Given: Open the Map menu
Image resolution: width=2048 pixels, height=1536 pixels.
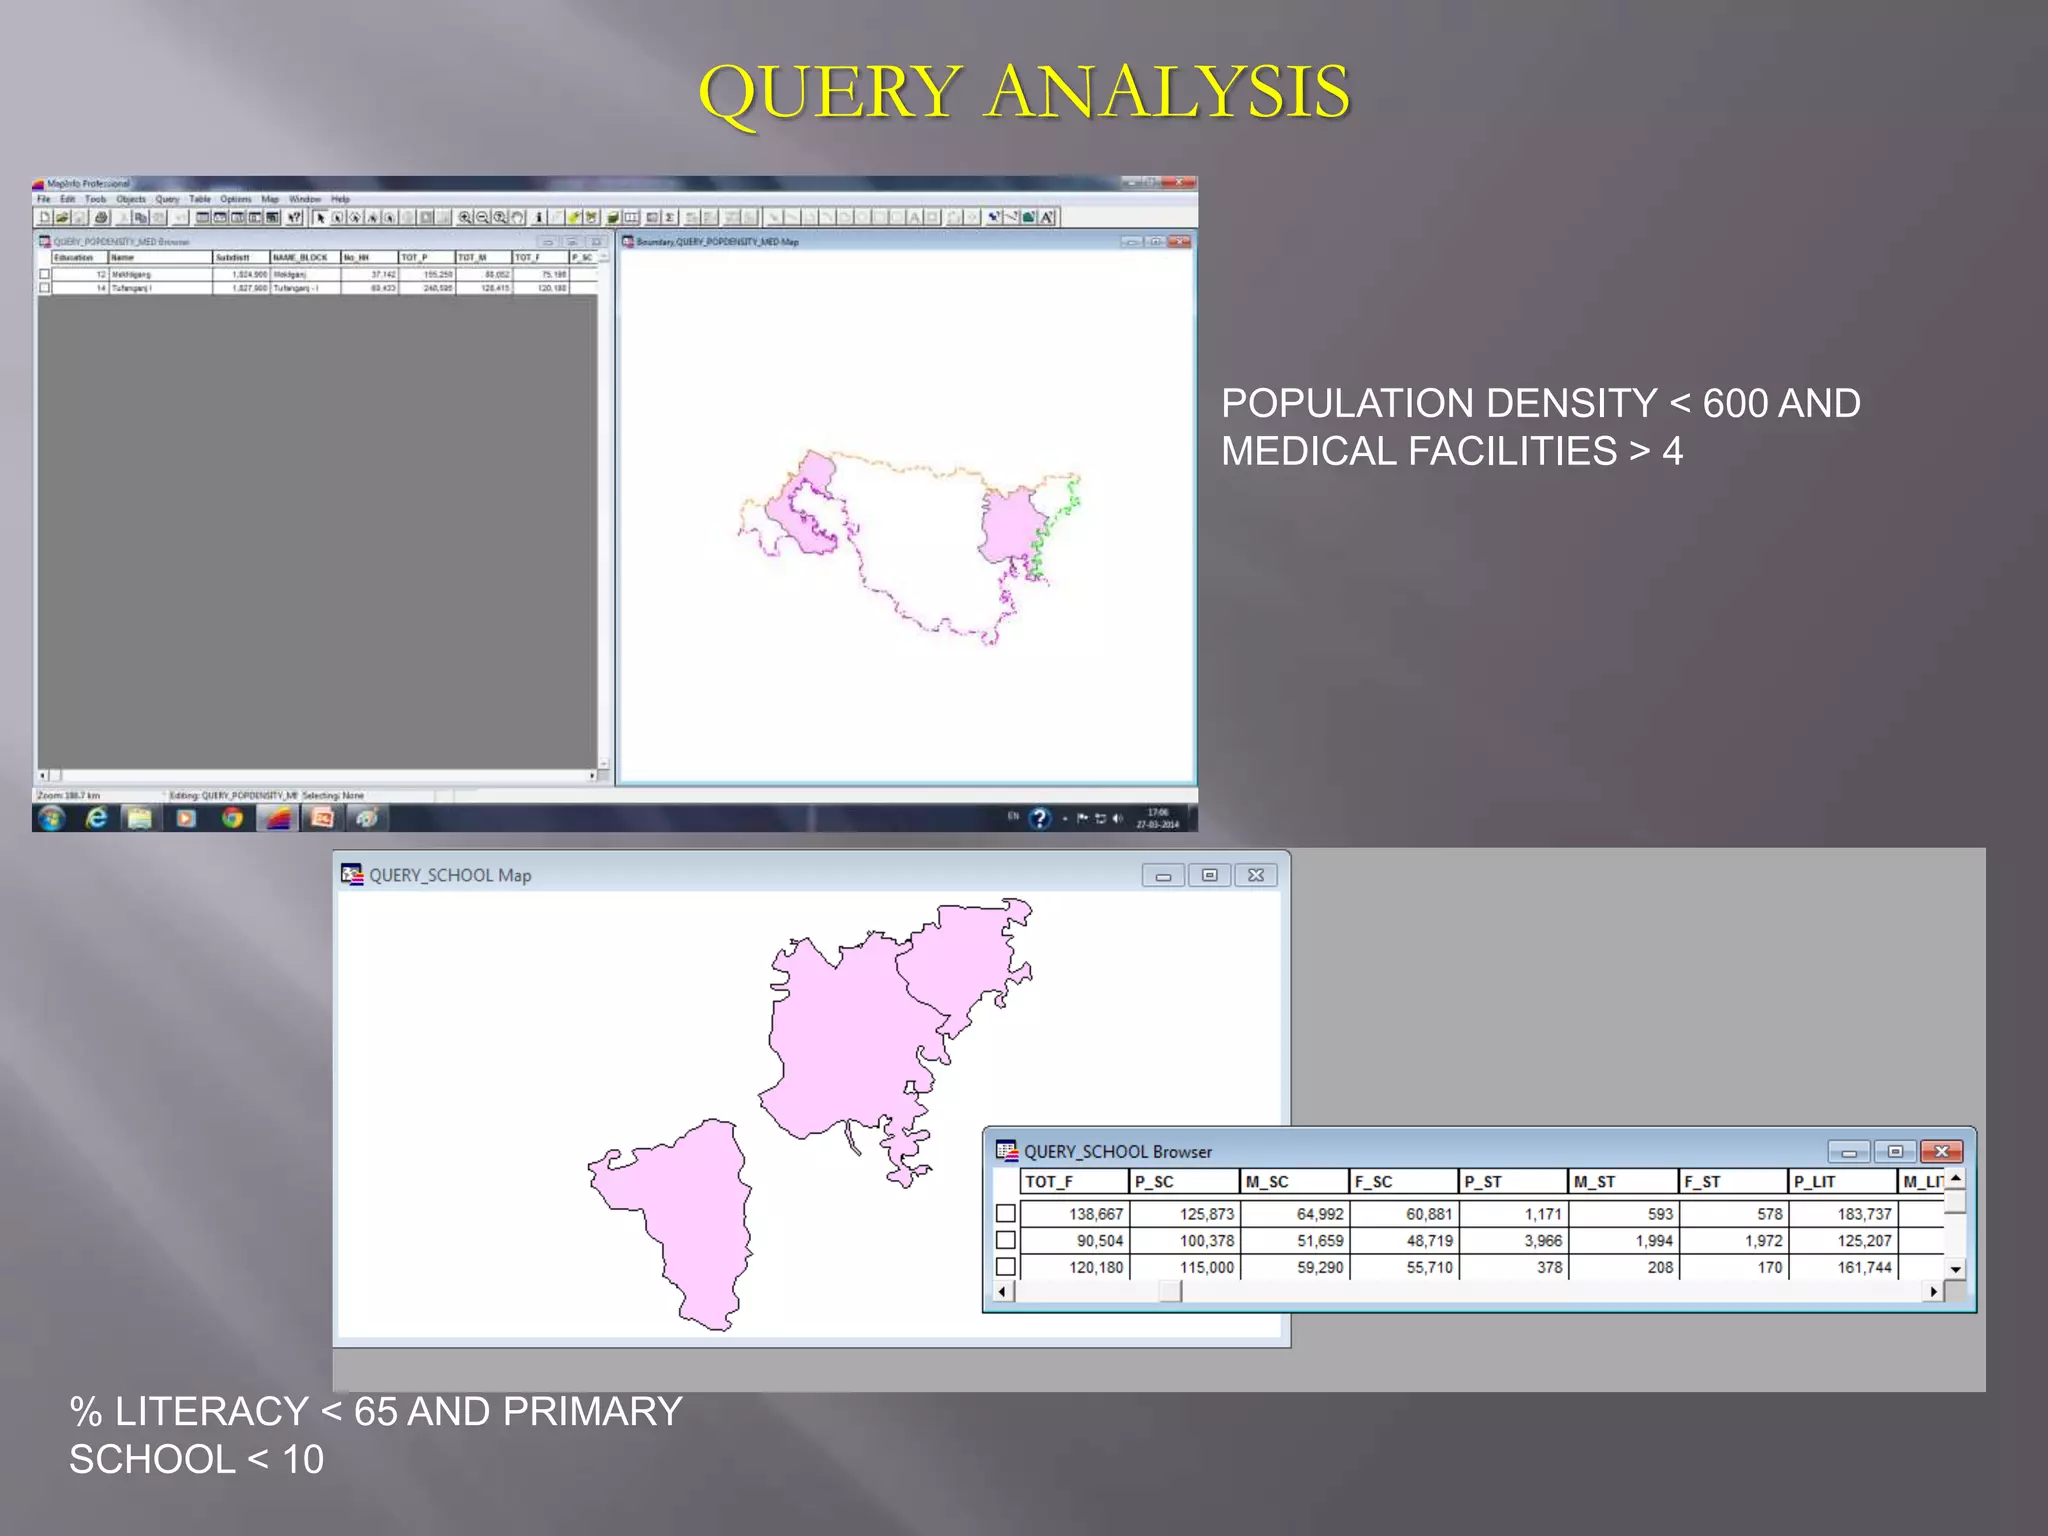Looking at the screenshot, I should point(270,199).
